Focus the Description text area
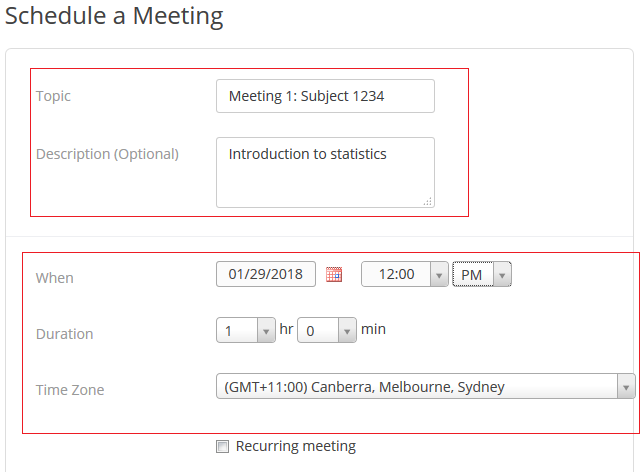 (325, 172)
